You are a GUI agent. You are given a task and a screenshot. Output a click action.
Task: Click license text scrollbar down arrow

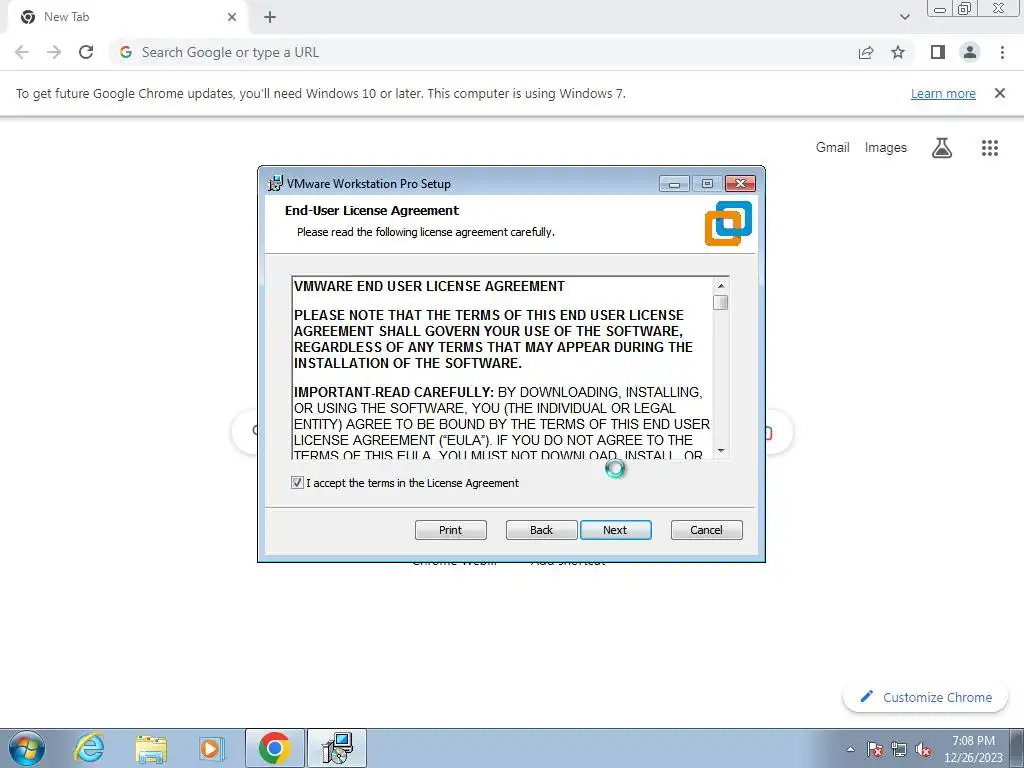pyautogui.click(x=721, y=451)
